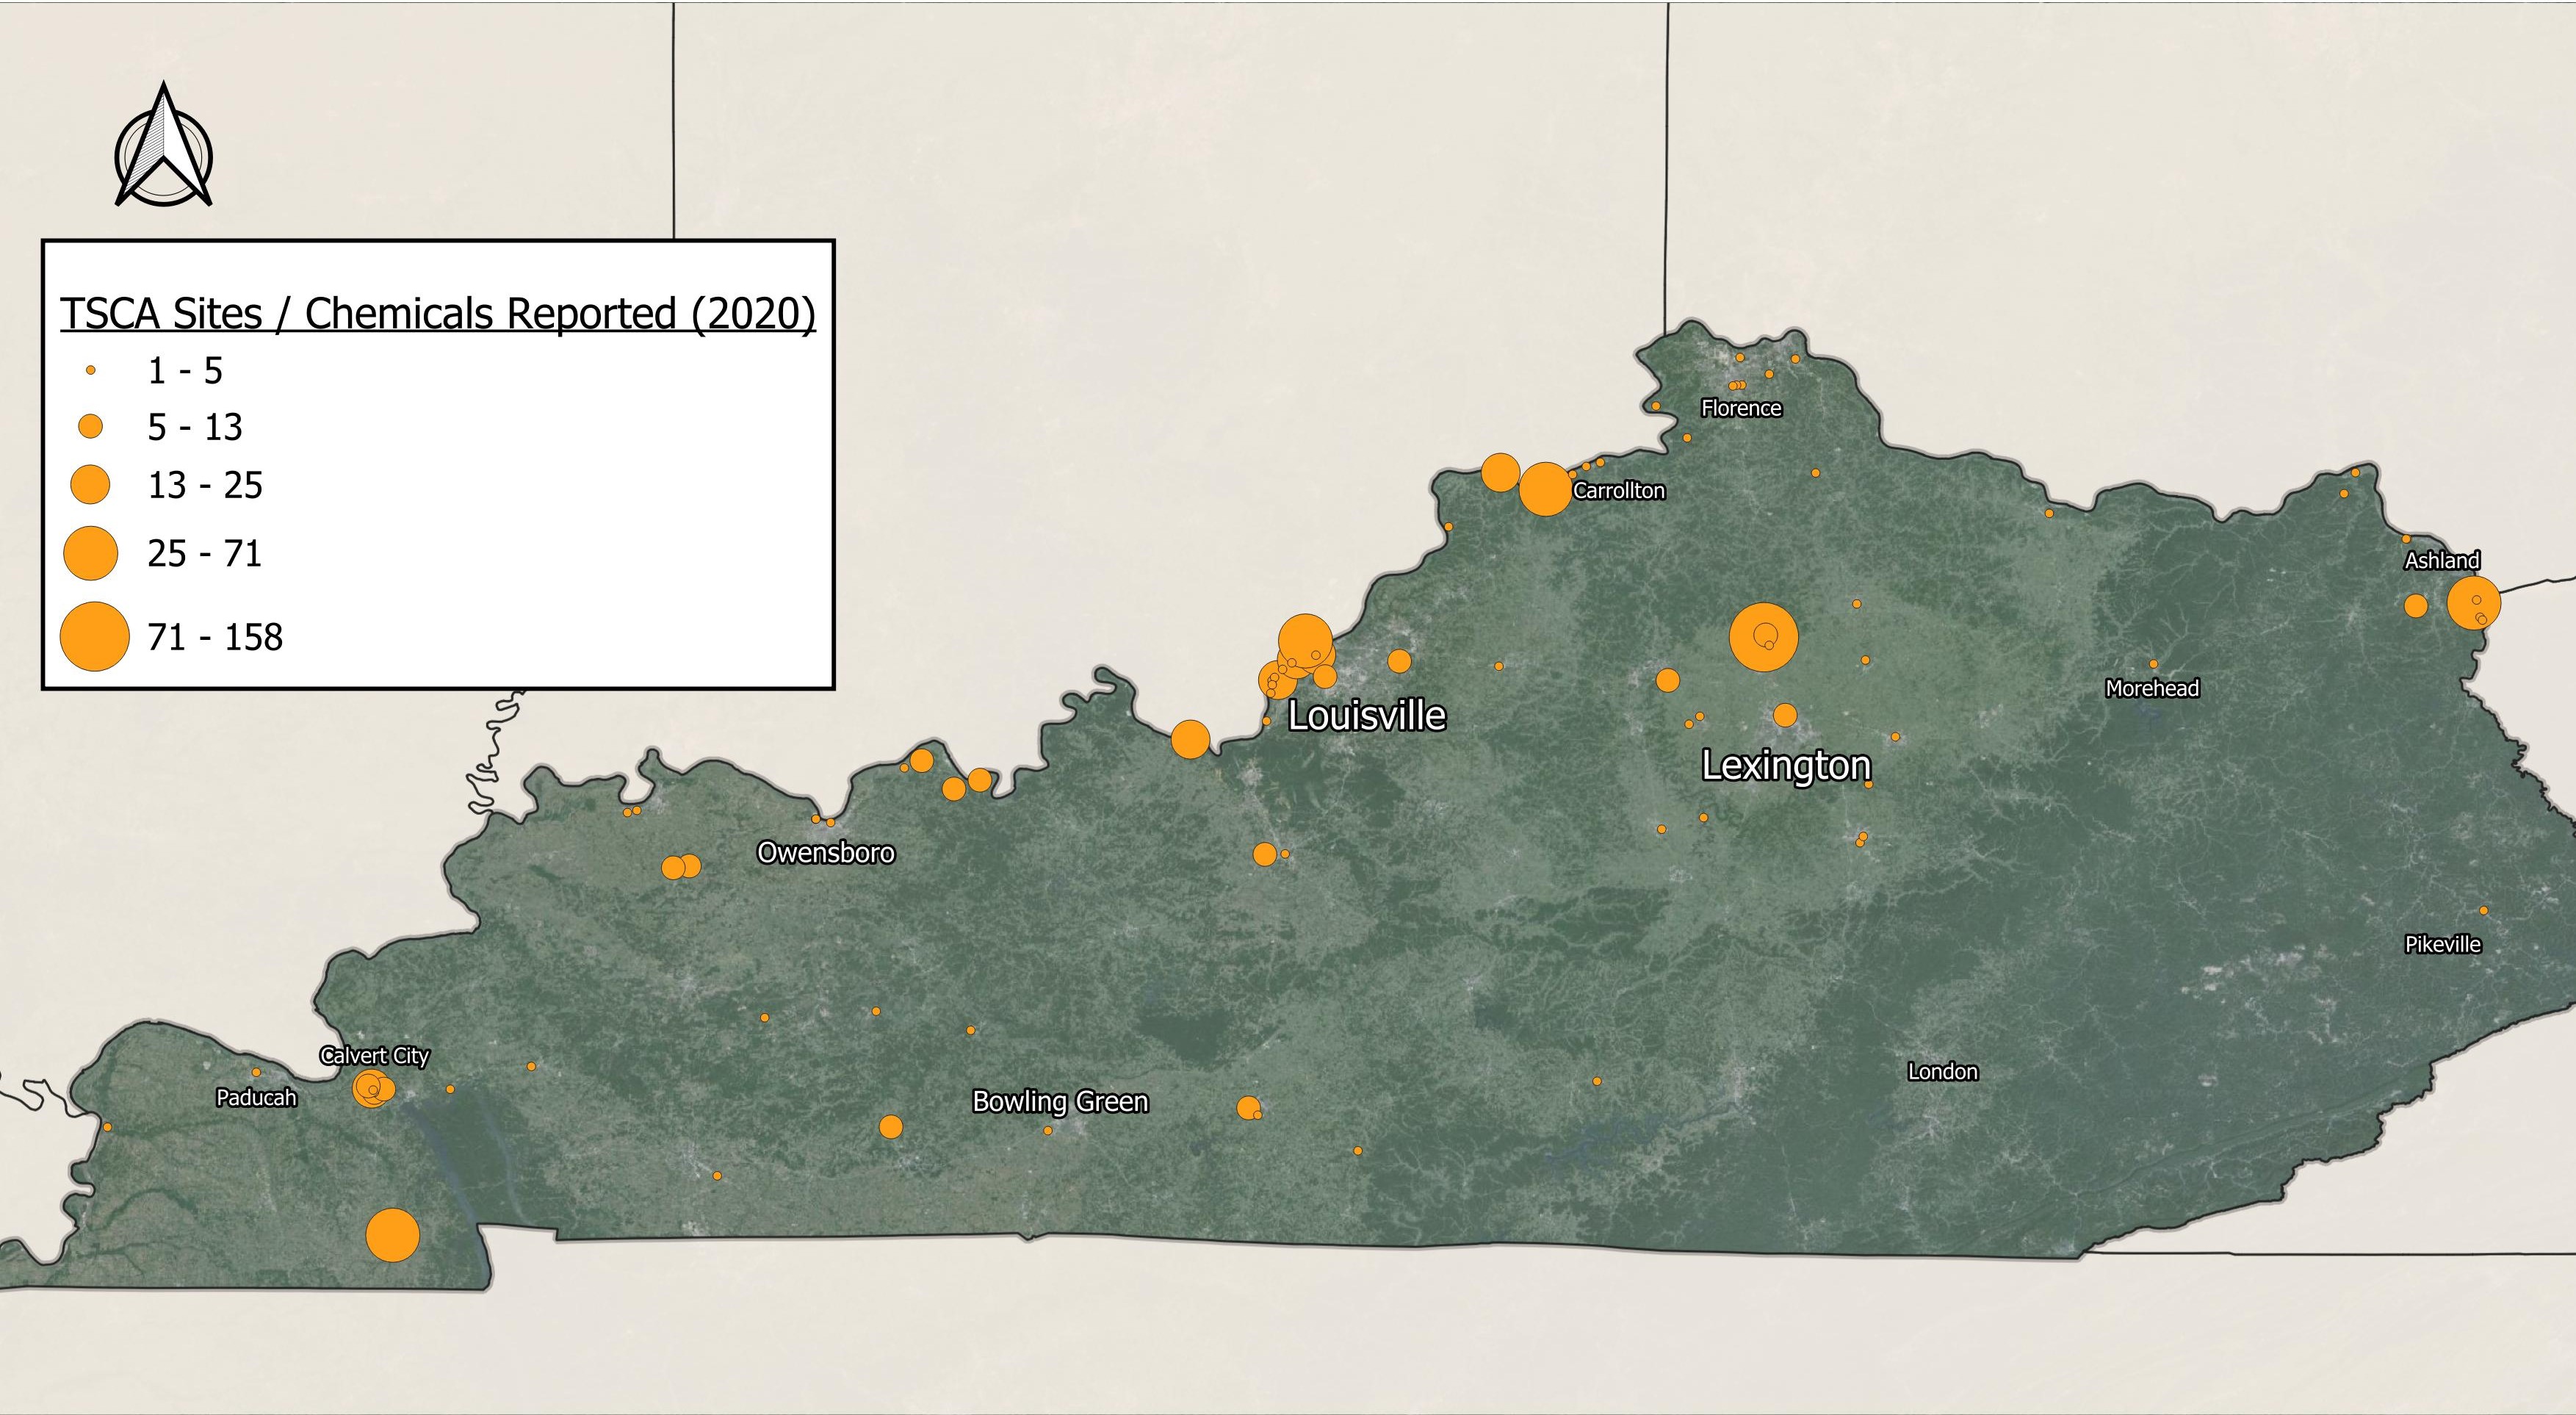This screenshot has width=2576, height=1415.
Task: Click the 71 - 158 legend circle symbol
Action: click(94, 636)
